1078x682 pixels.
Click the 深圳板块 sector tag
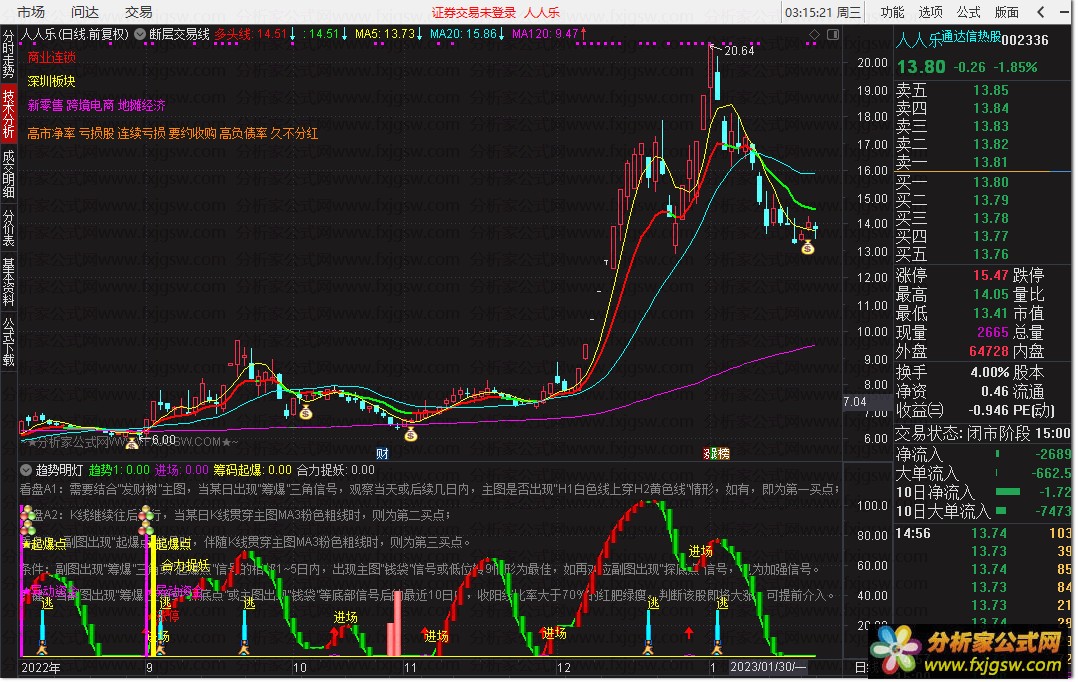52,81
